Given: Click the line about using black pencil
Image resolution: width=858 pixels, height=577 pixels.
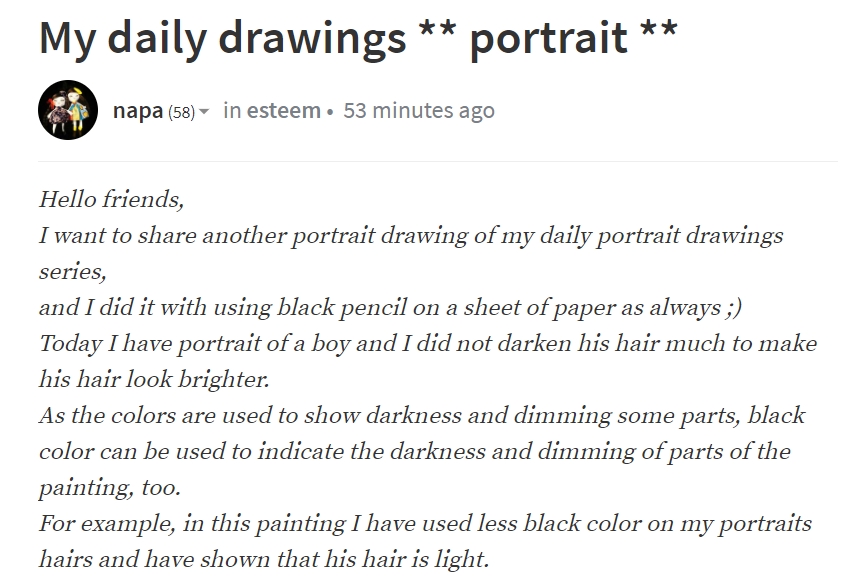Looking at the screenshot, I should pos(390,308).
